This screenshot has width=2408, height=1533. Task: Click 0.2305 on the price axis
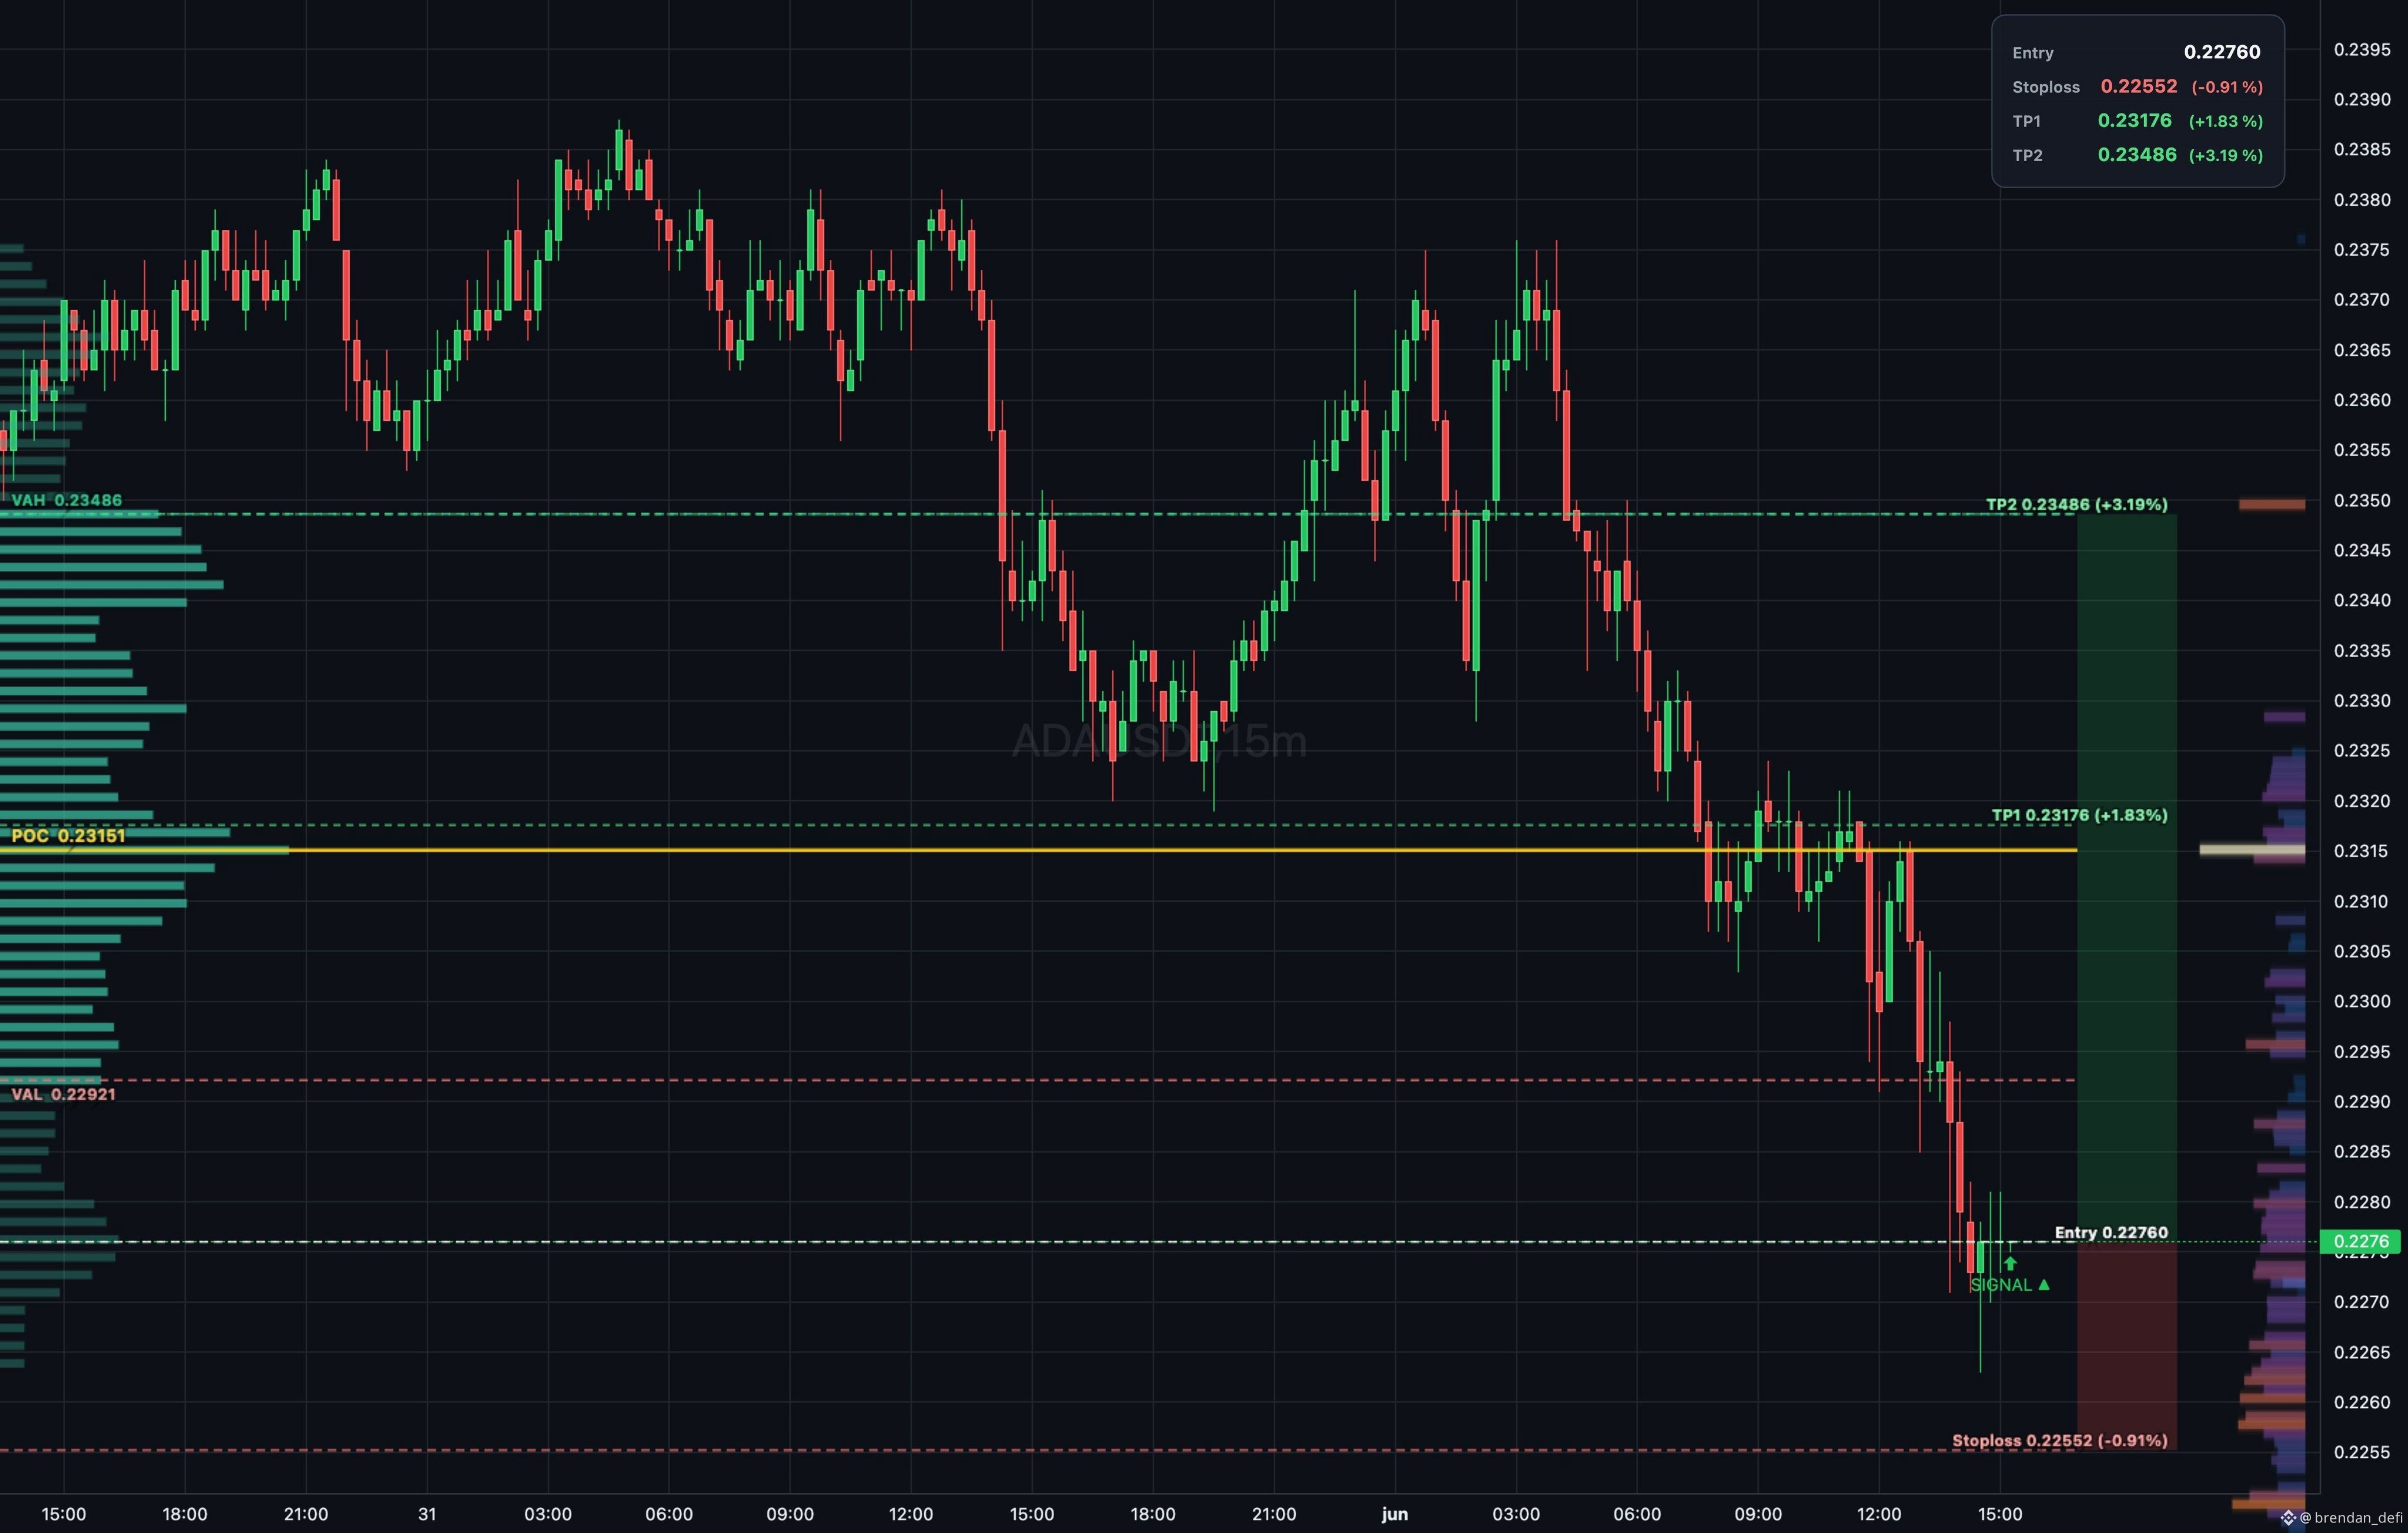click(x=2362, y=951)
